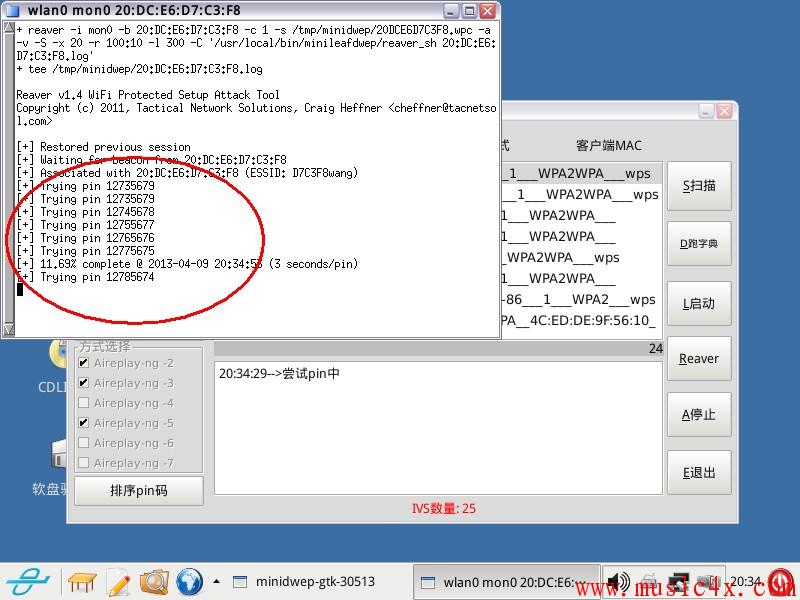Launch the text editor pencil icon

(x=118, y=582)
